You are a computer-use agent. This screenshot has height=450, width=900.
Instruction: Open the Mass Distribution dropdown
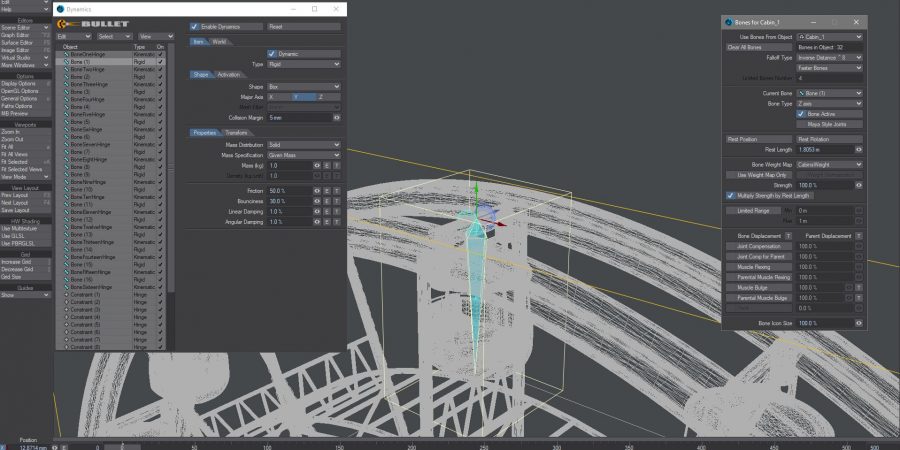pos(303,144)
